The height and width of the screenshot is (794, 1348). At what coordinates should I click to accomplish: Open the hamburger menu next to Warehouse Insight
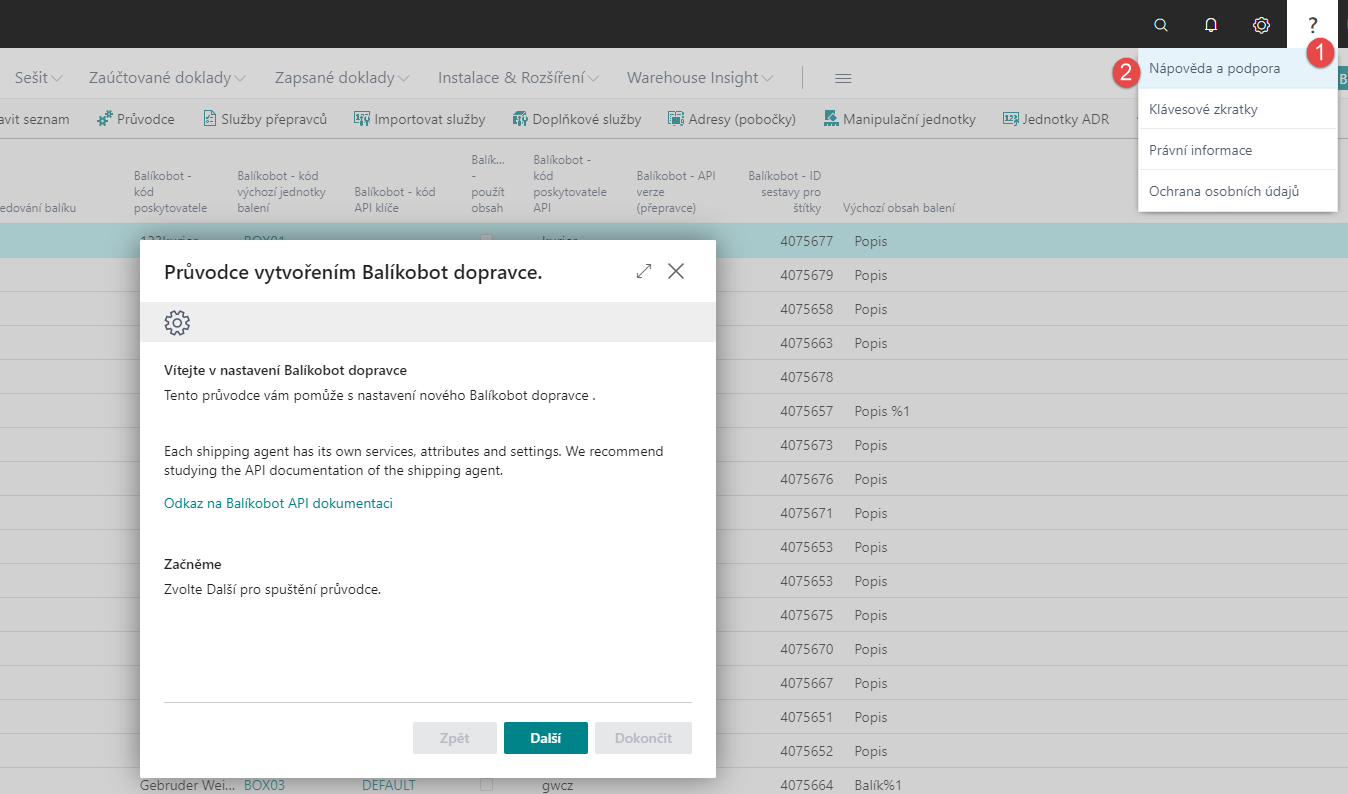click(843, 78)
